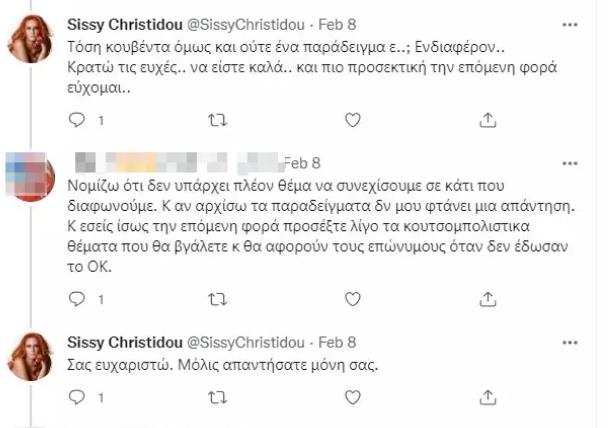Like the 'Σας ευχαριστώ' tweet
Screen dimensions: 608x428
click(352, 397)
